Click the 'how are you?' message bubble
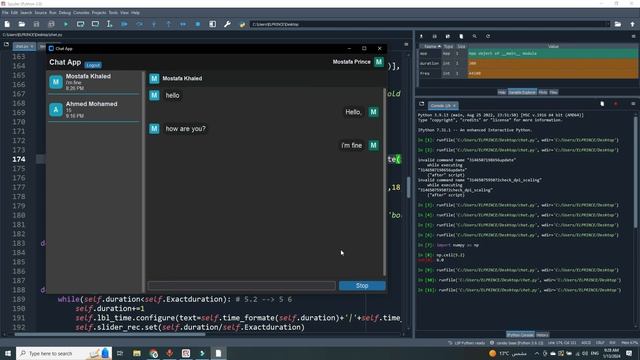 coord(185,129)
